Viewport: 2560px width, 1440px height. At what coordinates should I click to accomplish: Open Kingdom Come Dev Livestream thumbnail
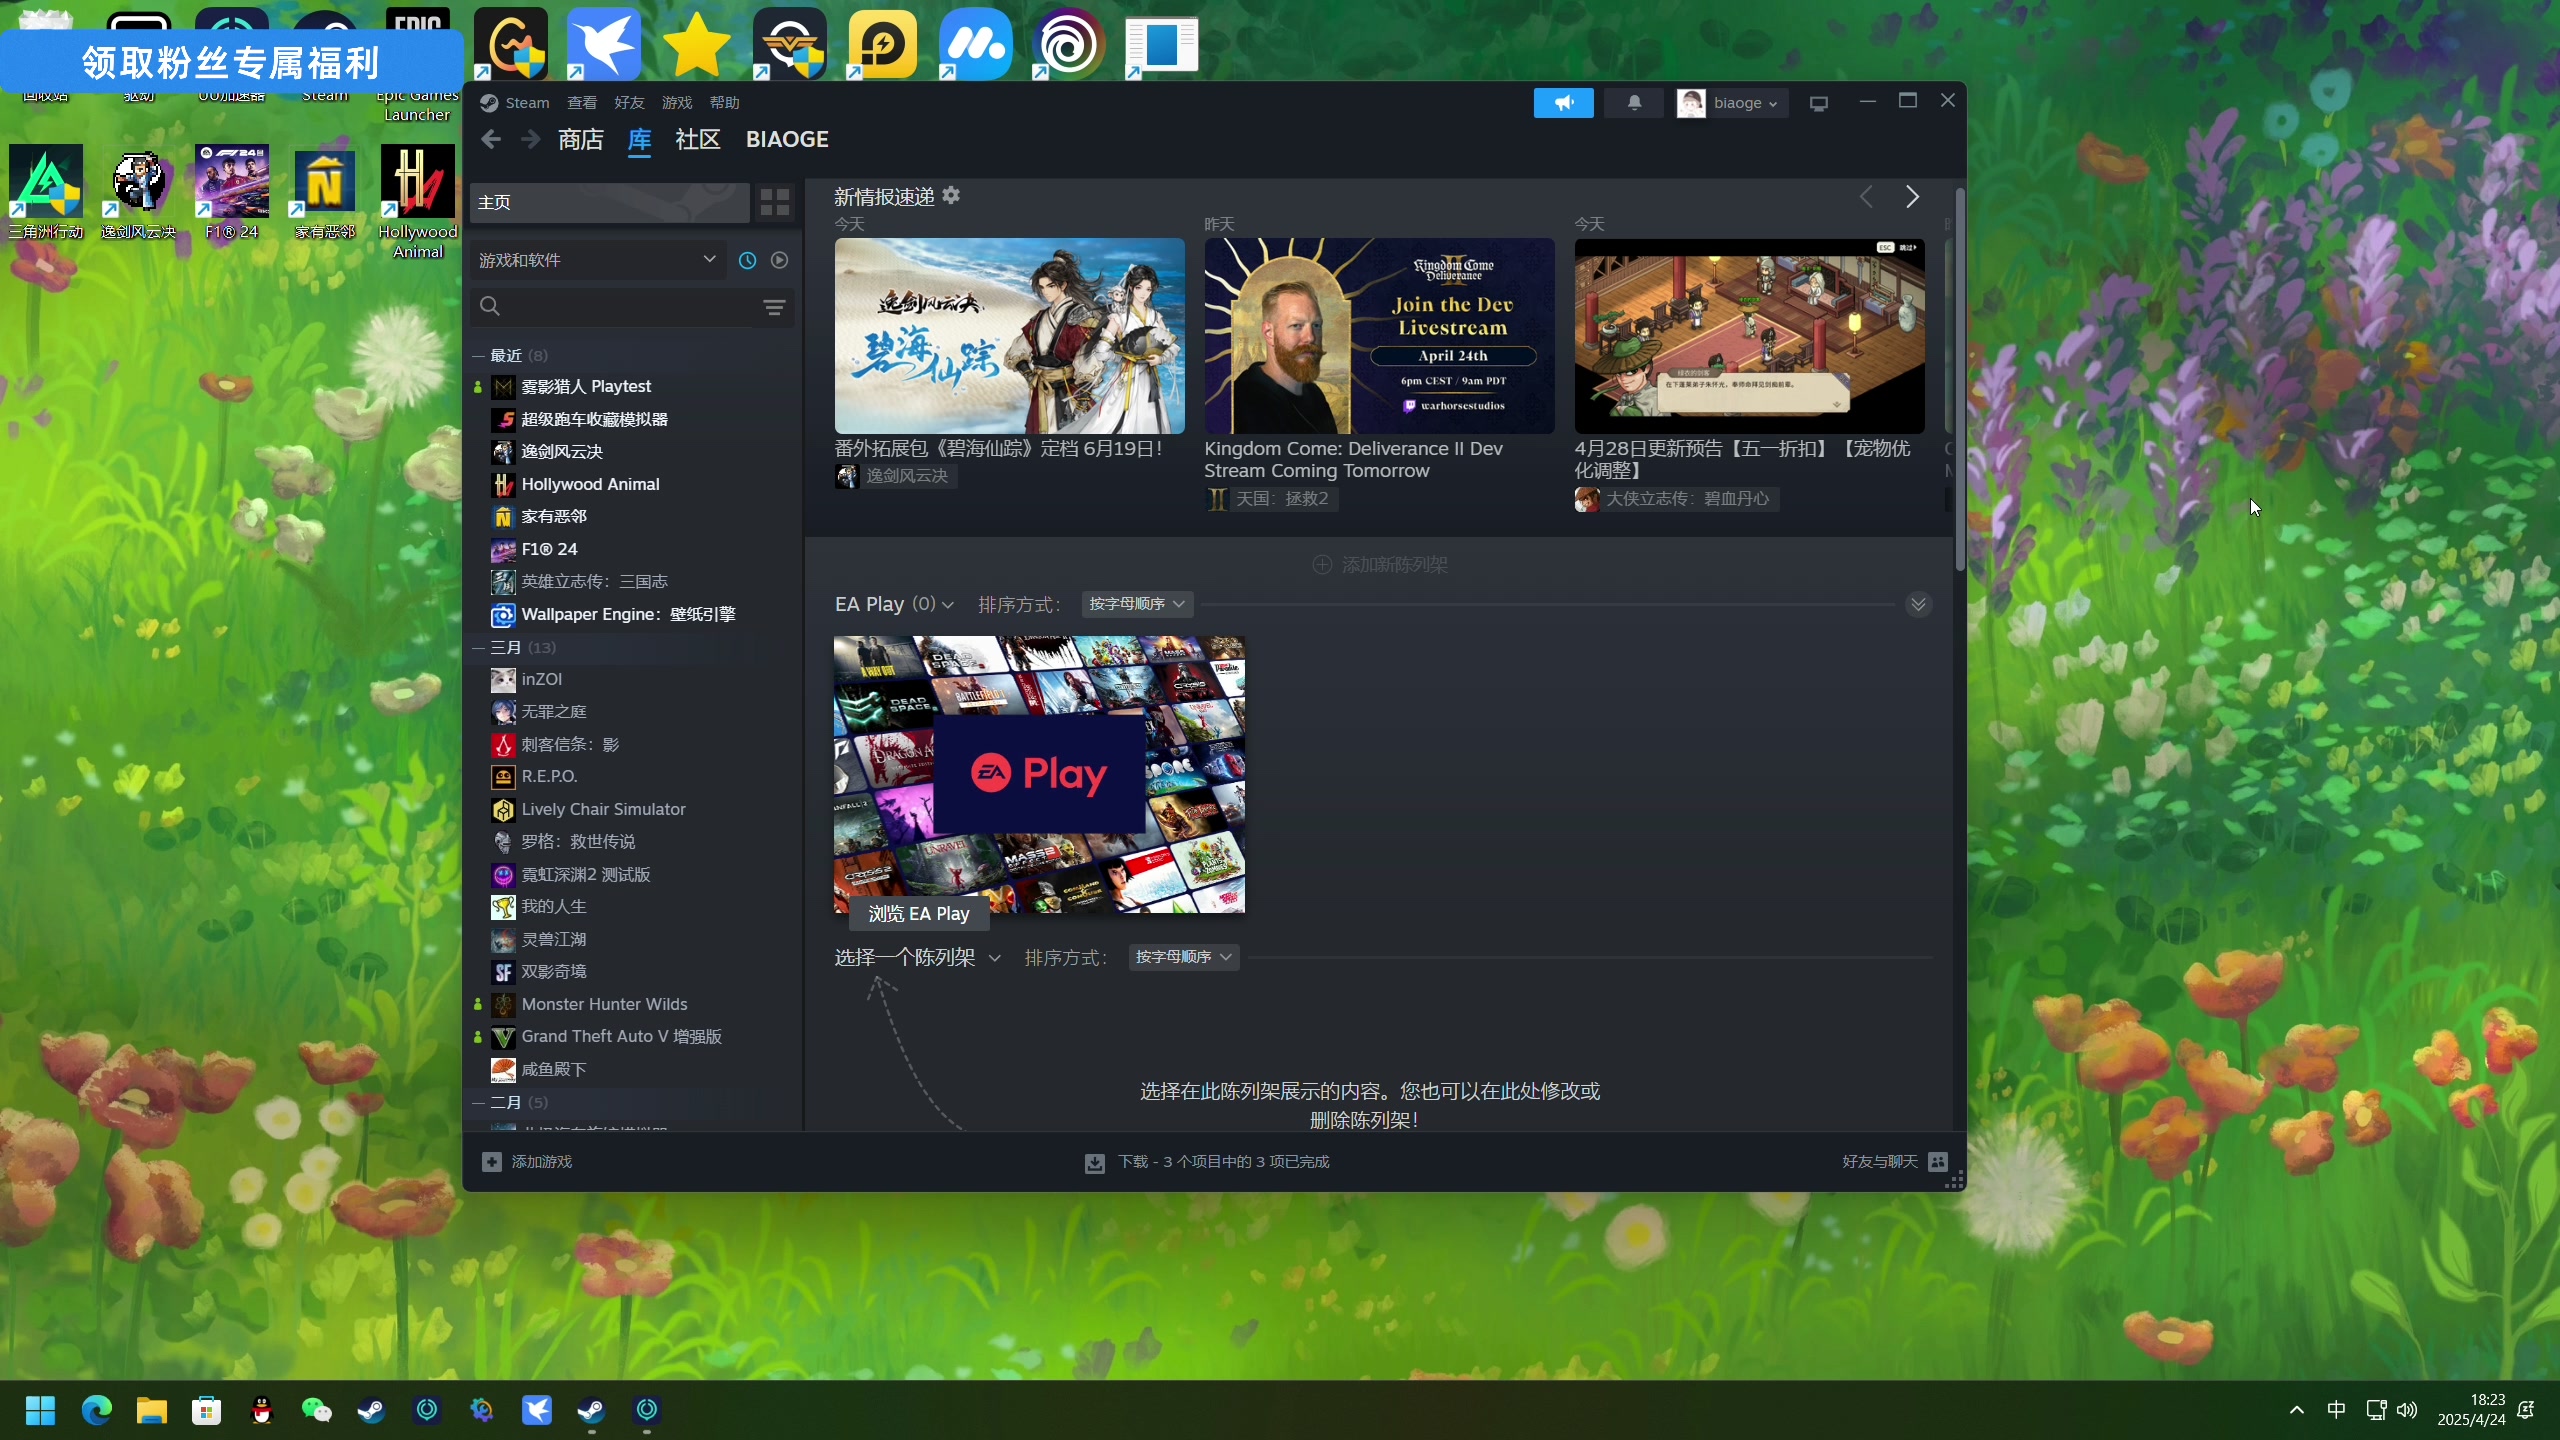pos(1379,336)
